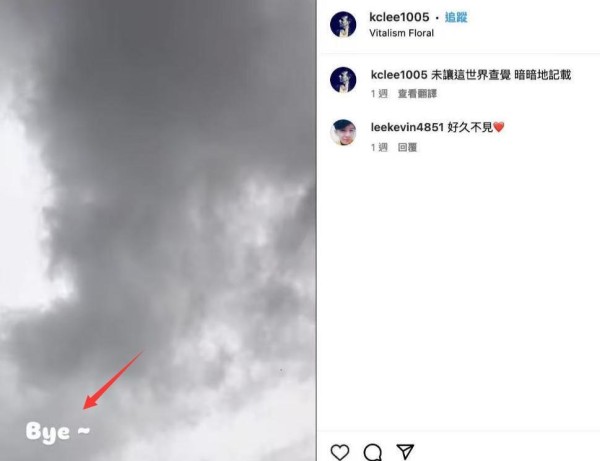Image resolution: width=600 pixels, height=461 pixels.
Task: Reply to leekevin4851 using the 回覆 button
Action: click(407, 147)
